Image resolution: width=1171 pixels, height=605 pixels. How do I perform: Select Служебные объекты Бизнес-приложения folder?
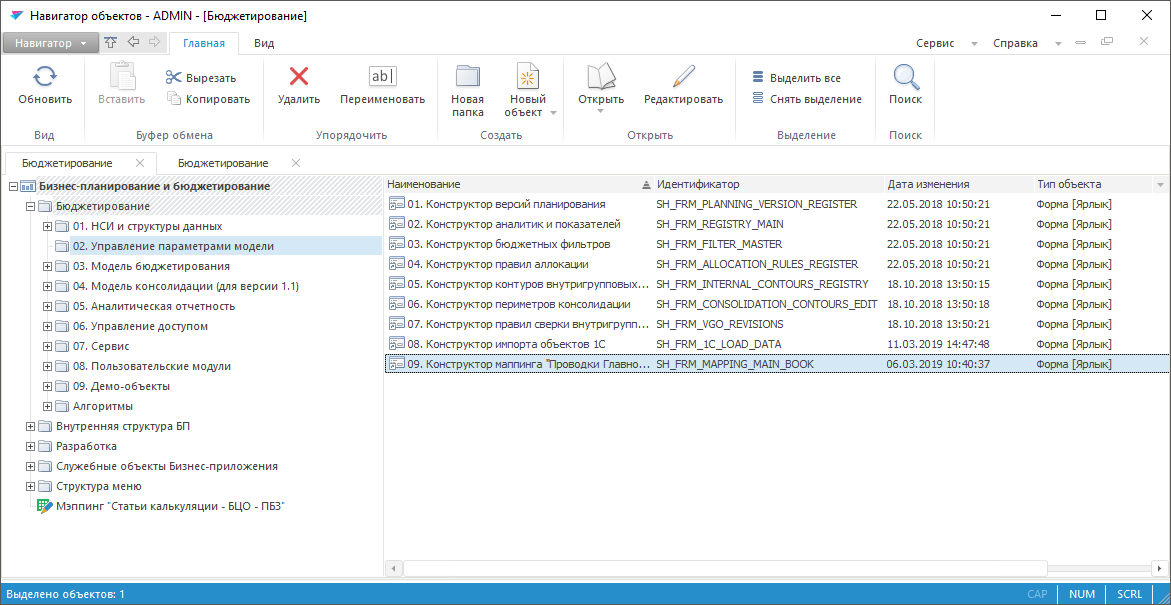point(167,467)
